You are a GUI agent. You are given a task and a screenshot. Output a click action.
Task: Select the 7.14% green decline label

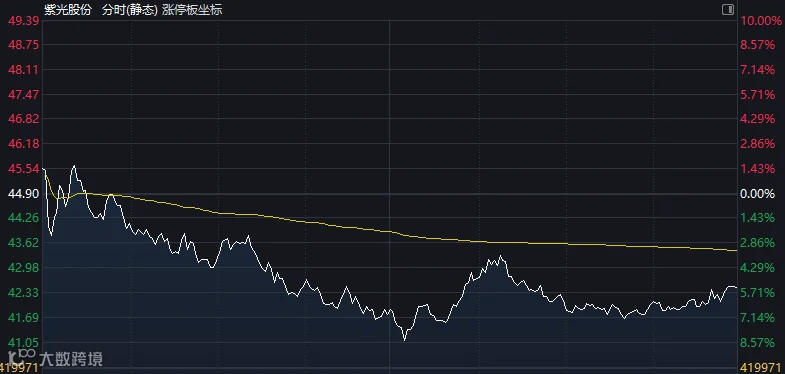coord(757,317)
